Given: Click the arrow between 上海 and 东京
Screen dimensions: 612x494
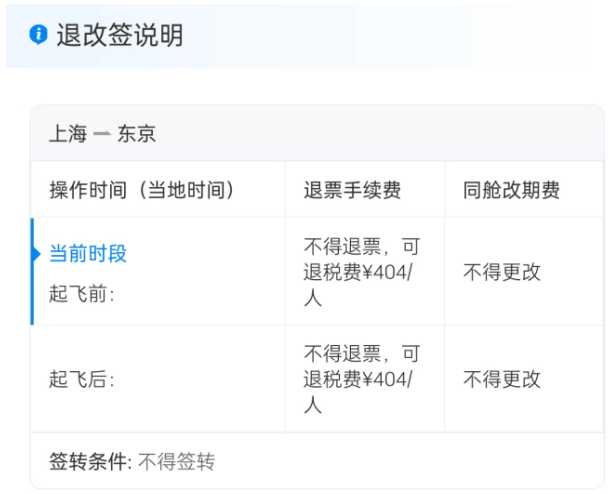Looking at the screenshot, I should (102, 134).
